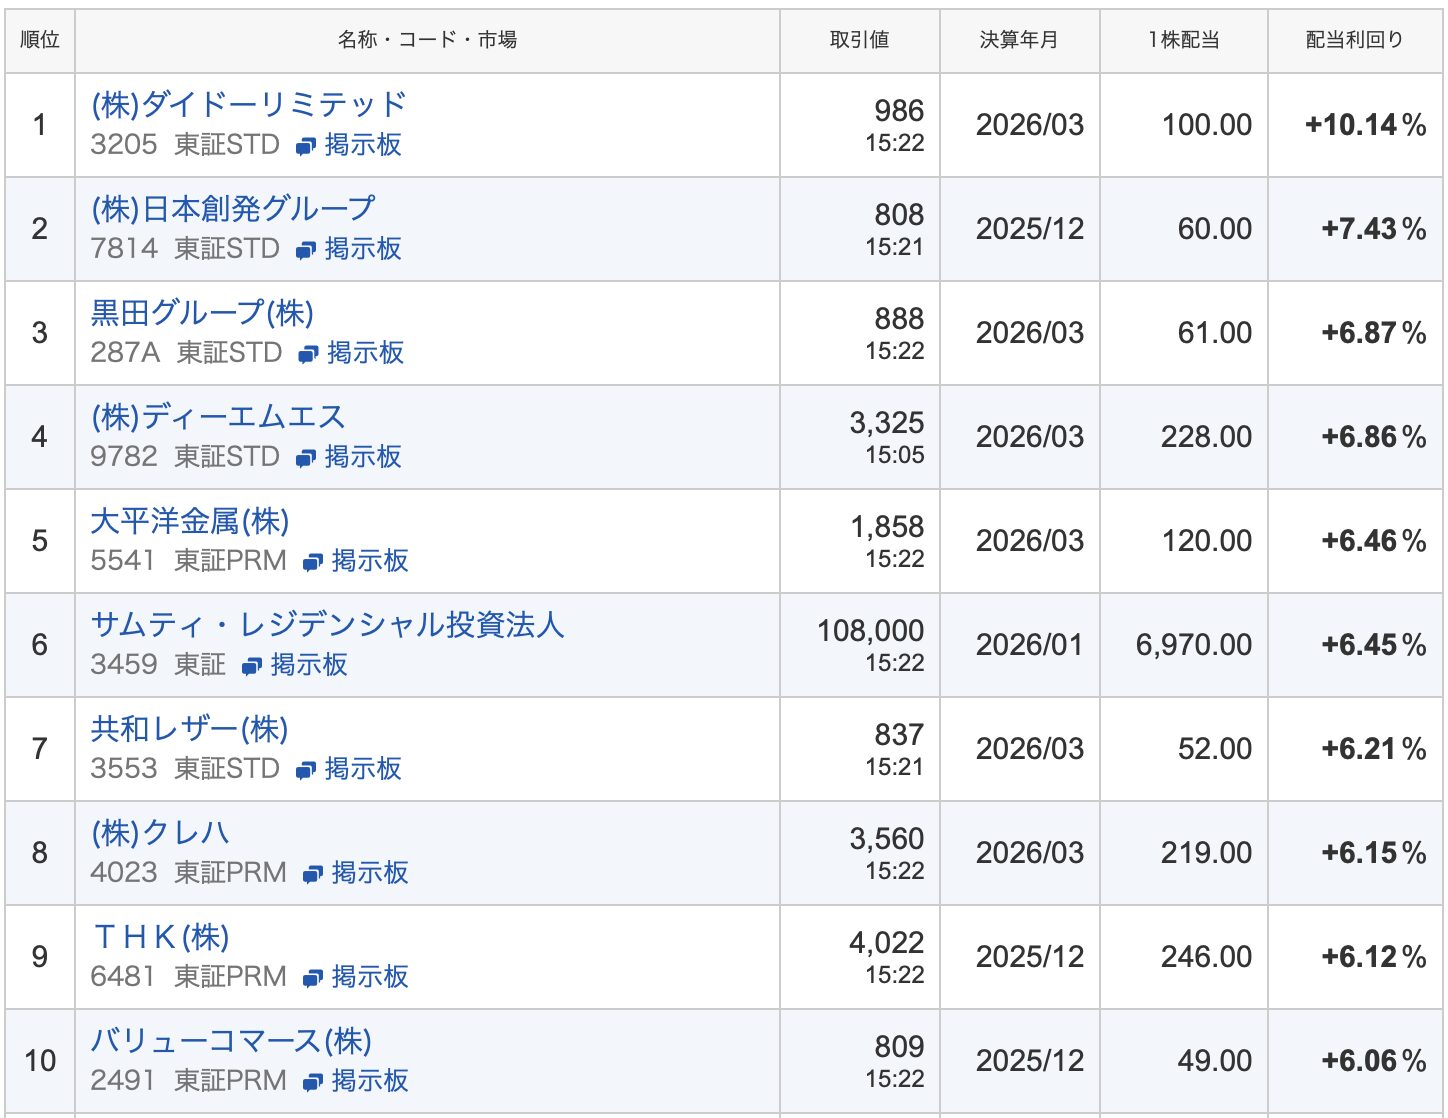This screenshot has width=1448, height=1118.
Task: Click message board icon for 共和レザー
Action: coord(306,771)
